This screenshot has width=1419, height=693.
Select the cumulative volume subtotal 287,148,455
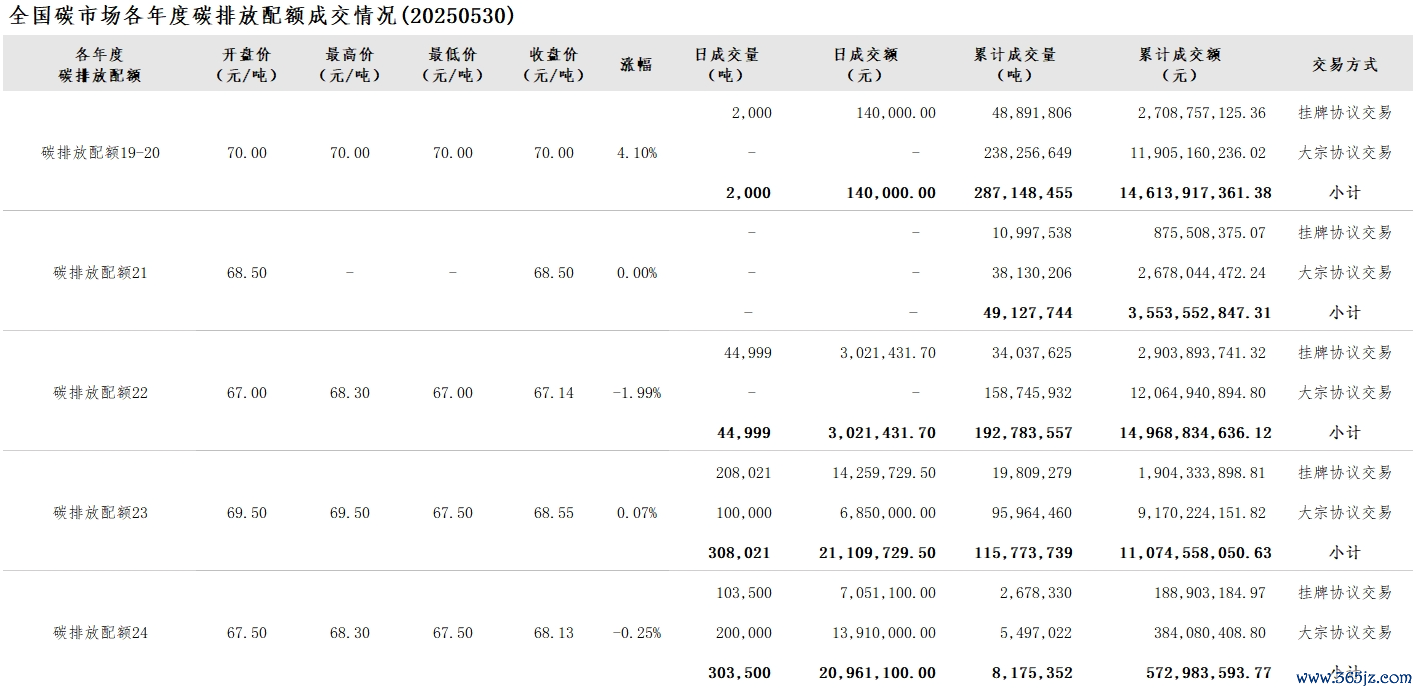1022,193
